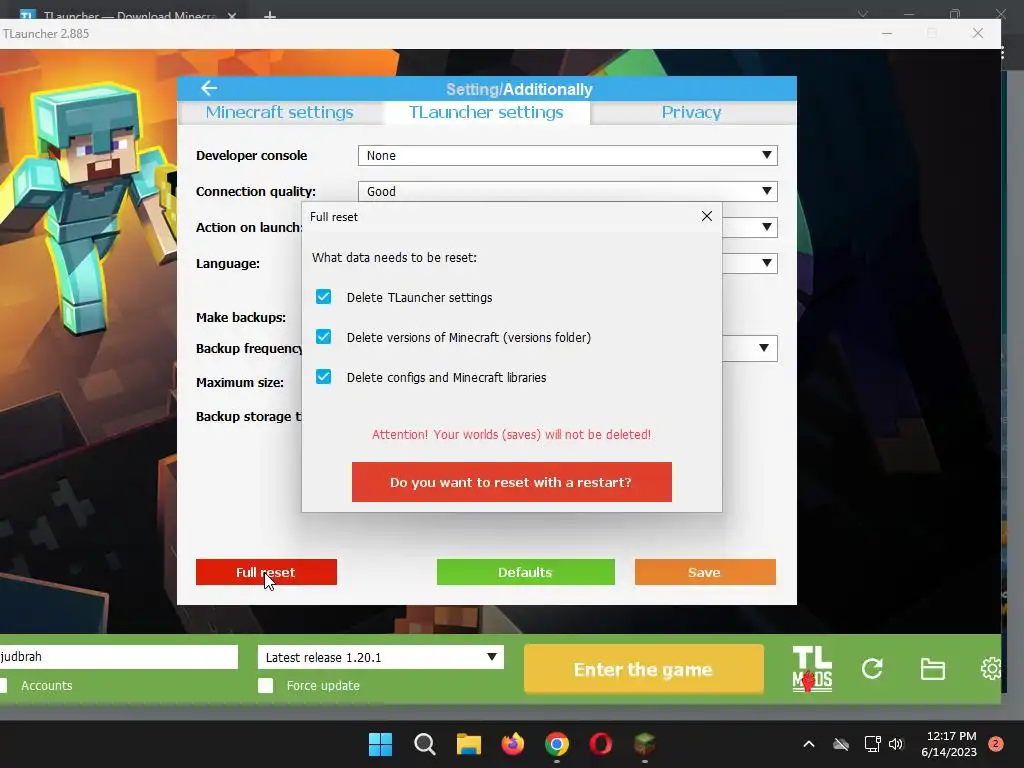Open Language dropdown arrow
The height and width of the screenshot is (768, 1024).
[767, 263]
